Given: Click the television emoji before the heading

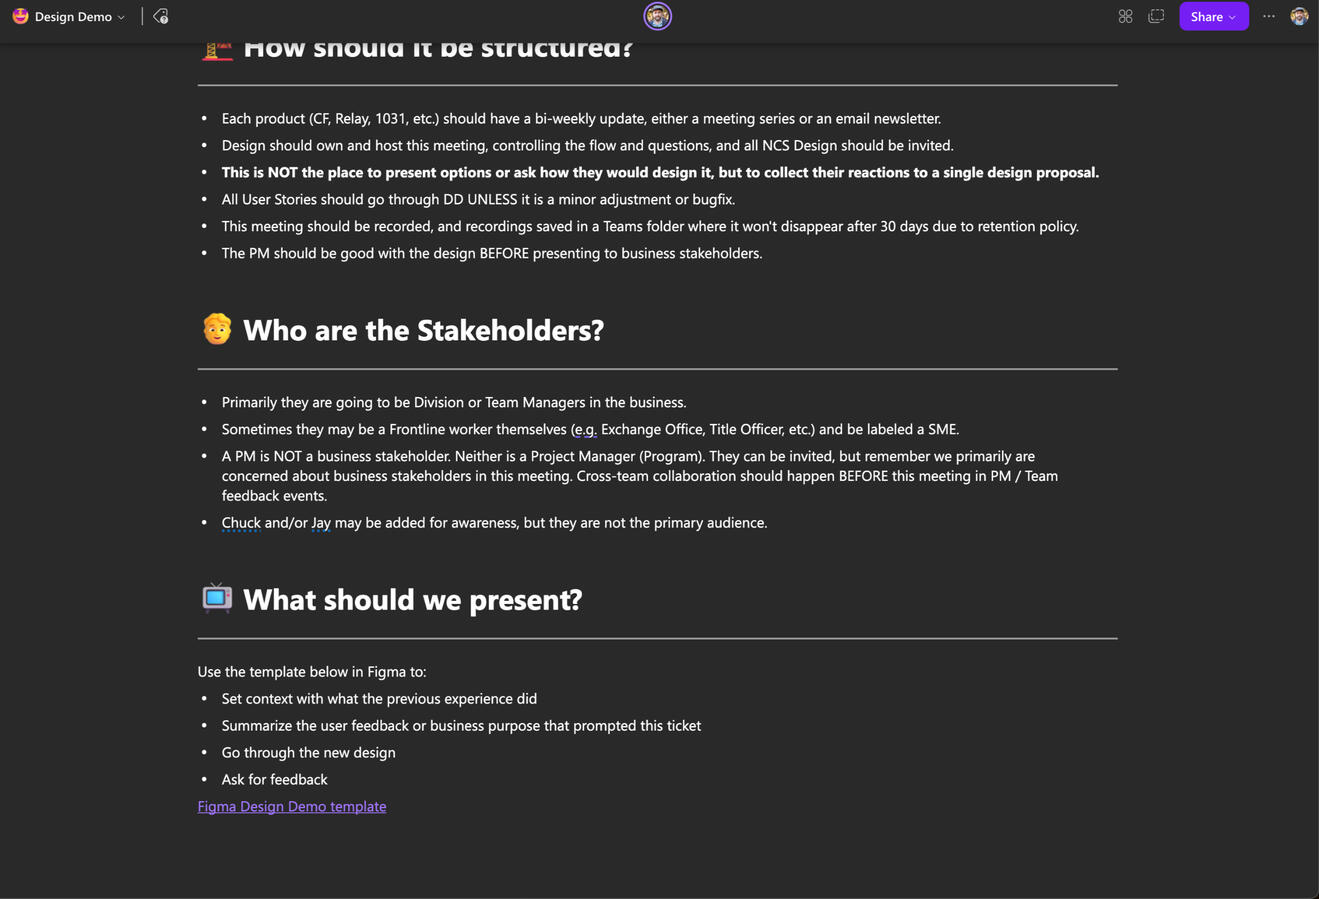Looking at the screenshot, I should [217, 598].
